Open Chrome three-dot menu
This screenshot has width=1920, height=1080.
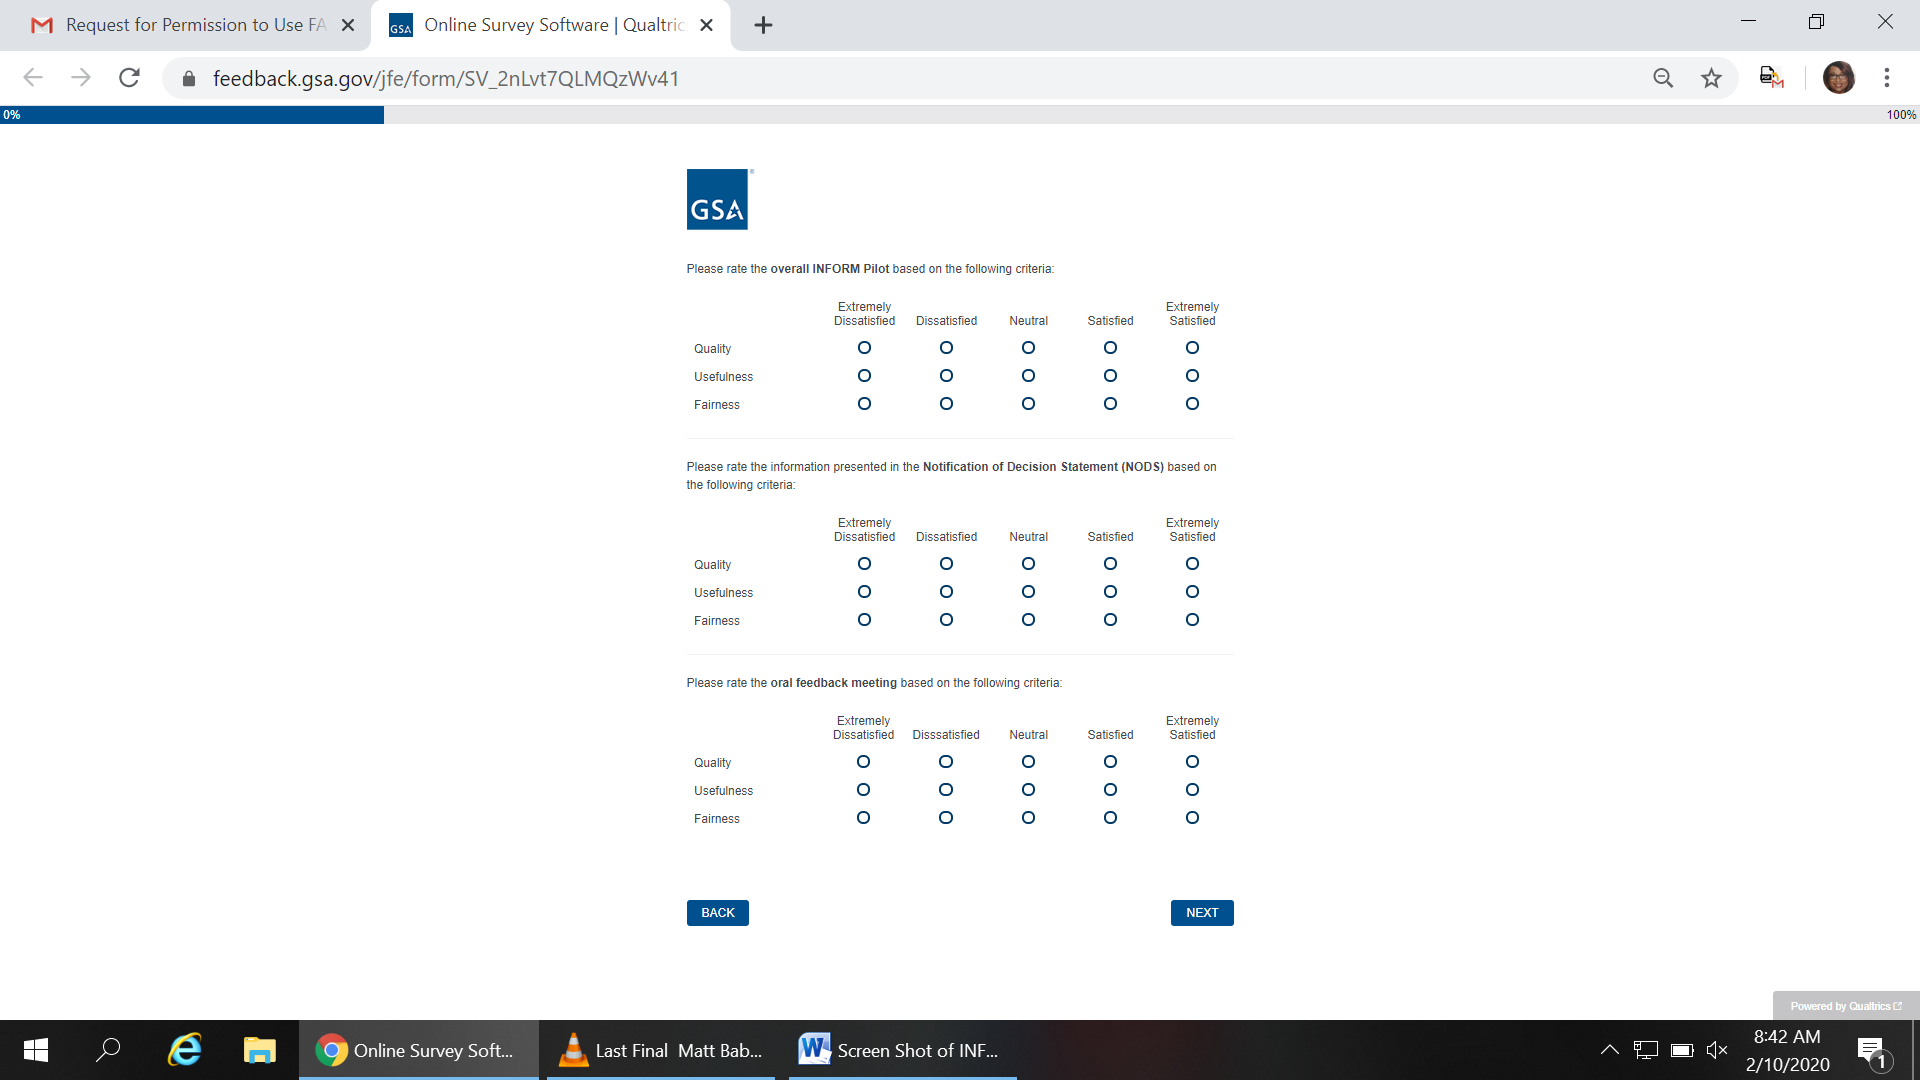point(1886,78)
